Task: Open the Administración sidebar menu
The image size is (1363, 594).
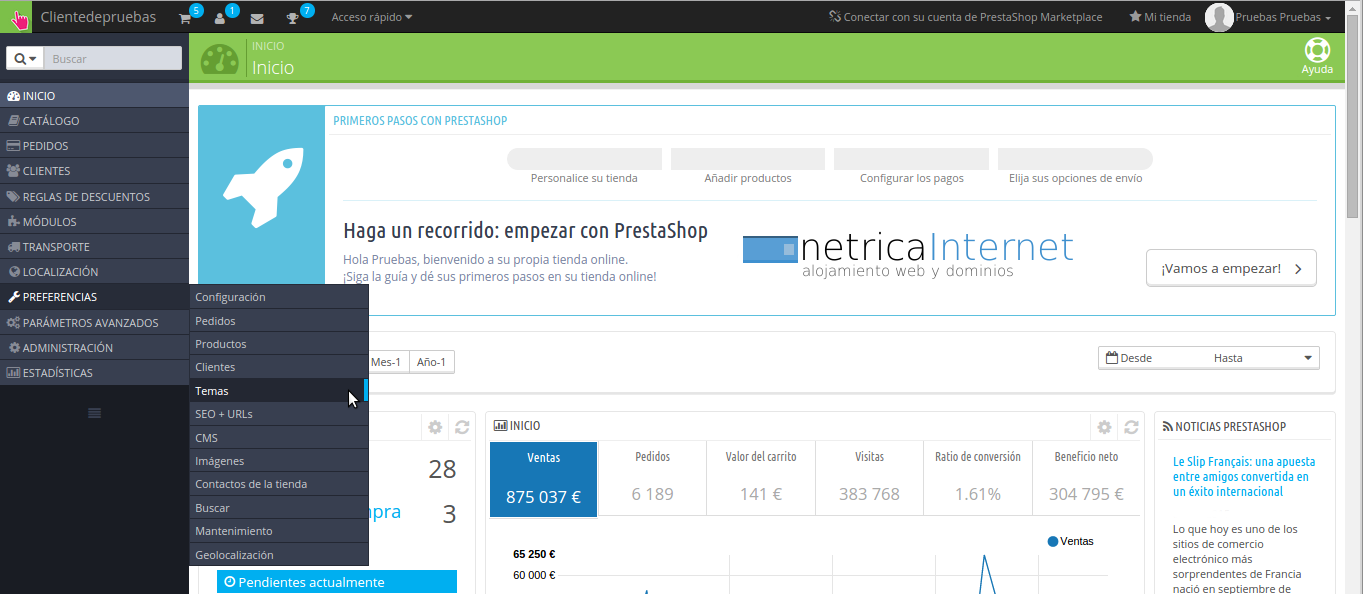Action: [x=94, y=348]
